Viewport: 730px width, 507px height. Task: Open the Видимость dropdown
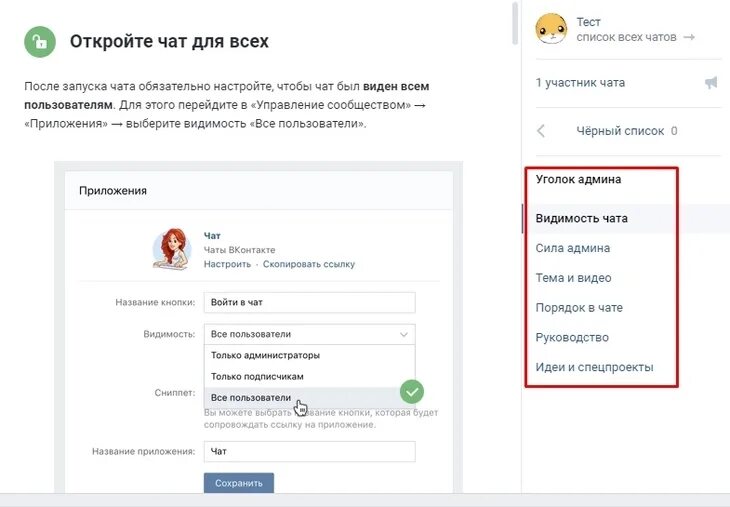tap(310, 334)
